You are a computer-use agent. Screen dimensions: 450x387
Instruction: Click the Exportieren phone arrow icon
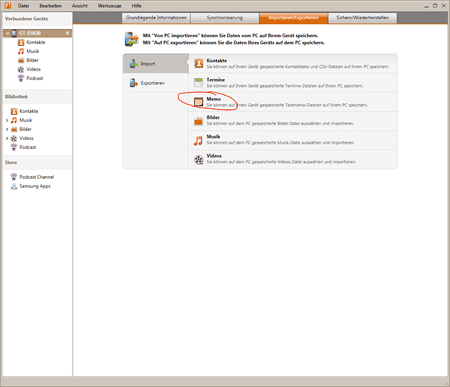[x=134, y=83]
